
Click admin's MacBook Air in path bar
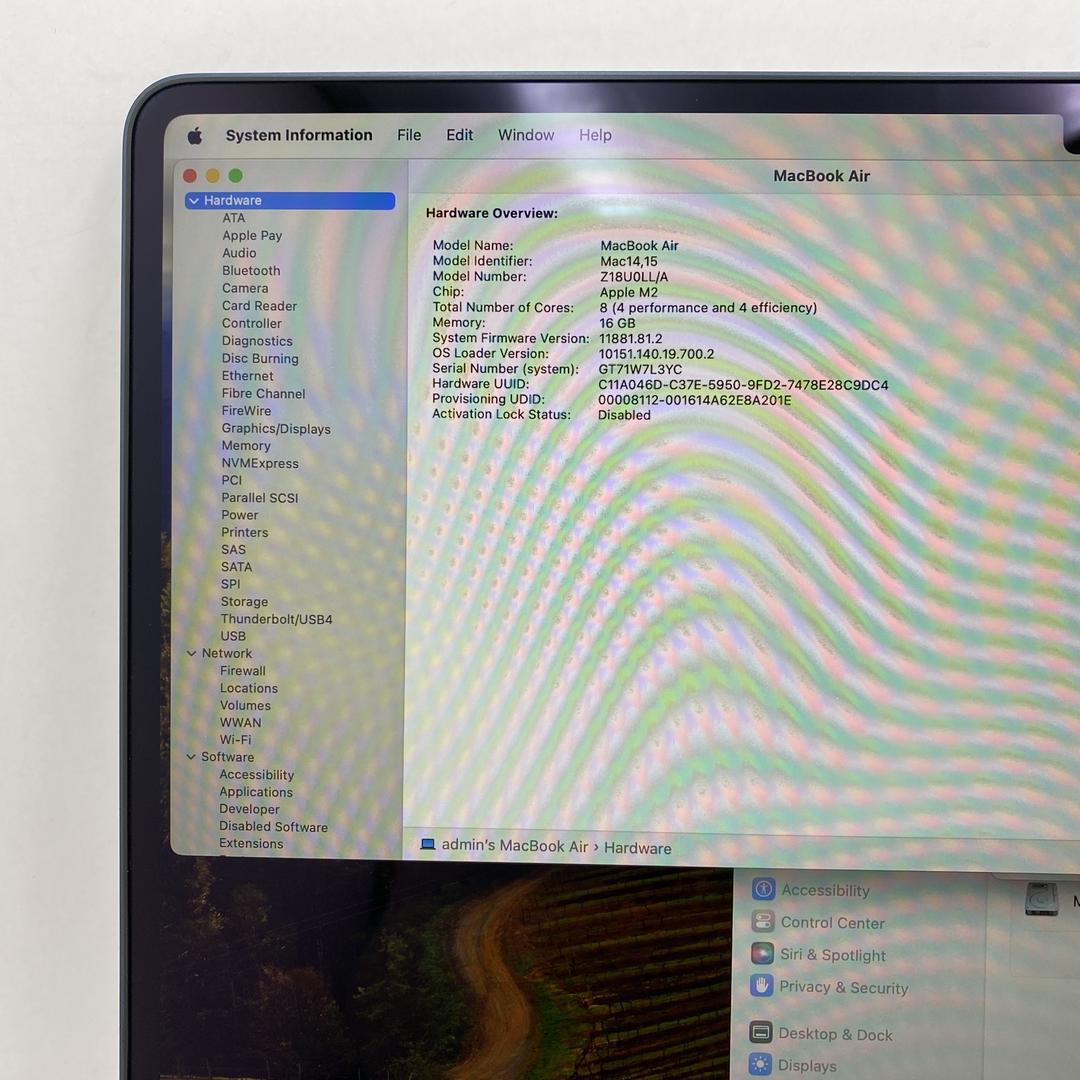tap(515, 845)
